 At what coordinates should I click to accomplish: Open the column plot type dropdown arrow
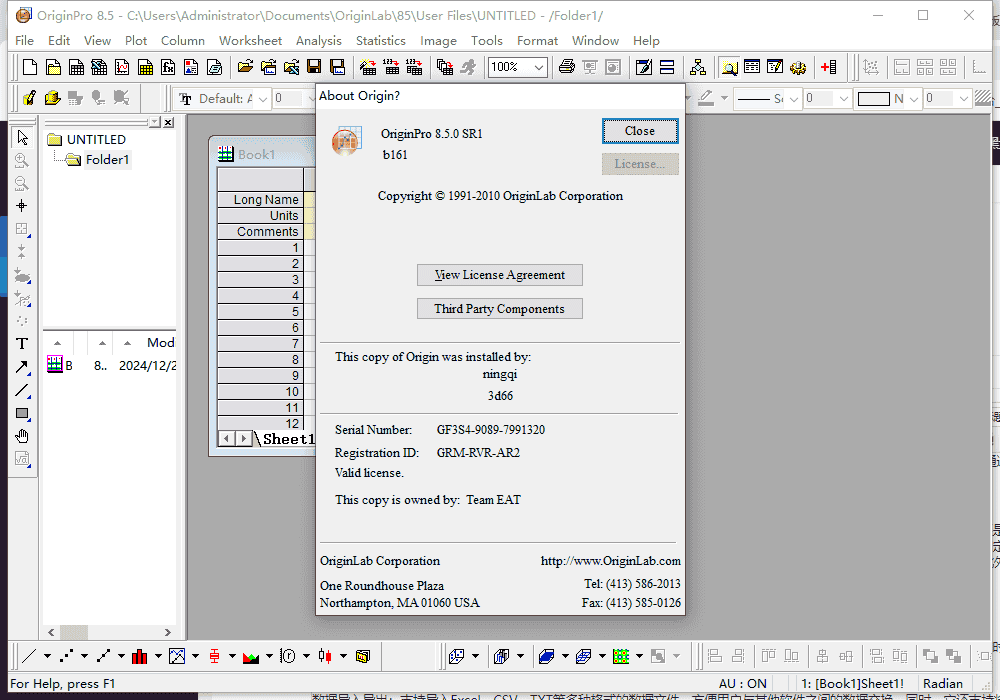[x=157, y=657]
